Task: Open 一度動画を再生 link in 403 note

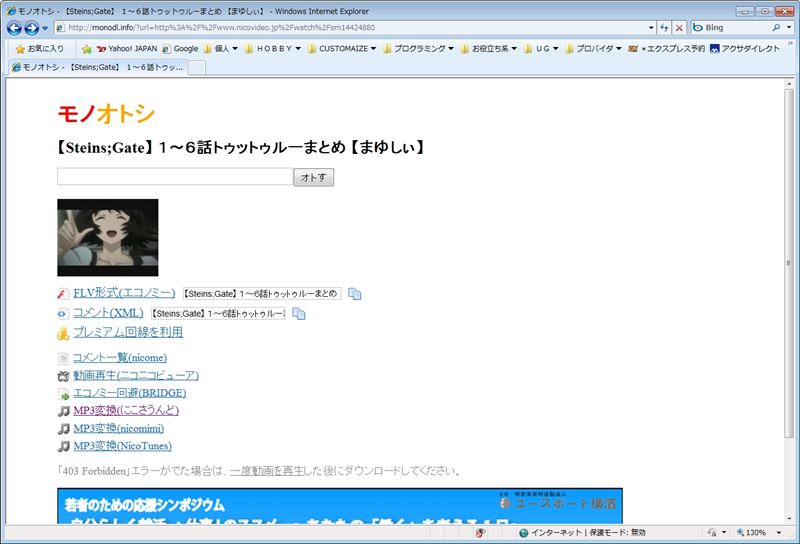Action: coord(267,471)
